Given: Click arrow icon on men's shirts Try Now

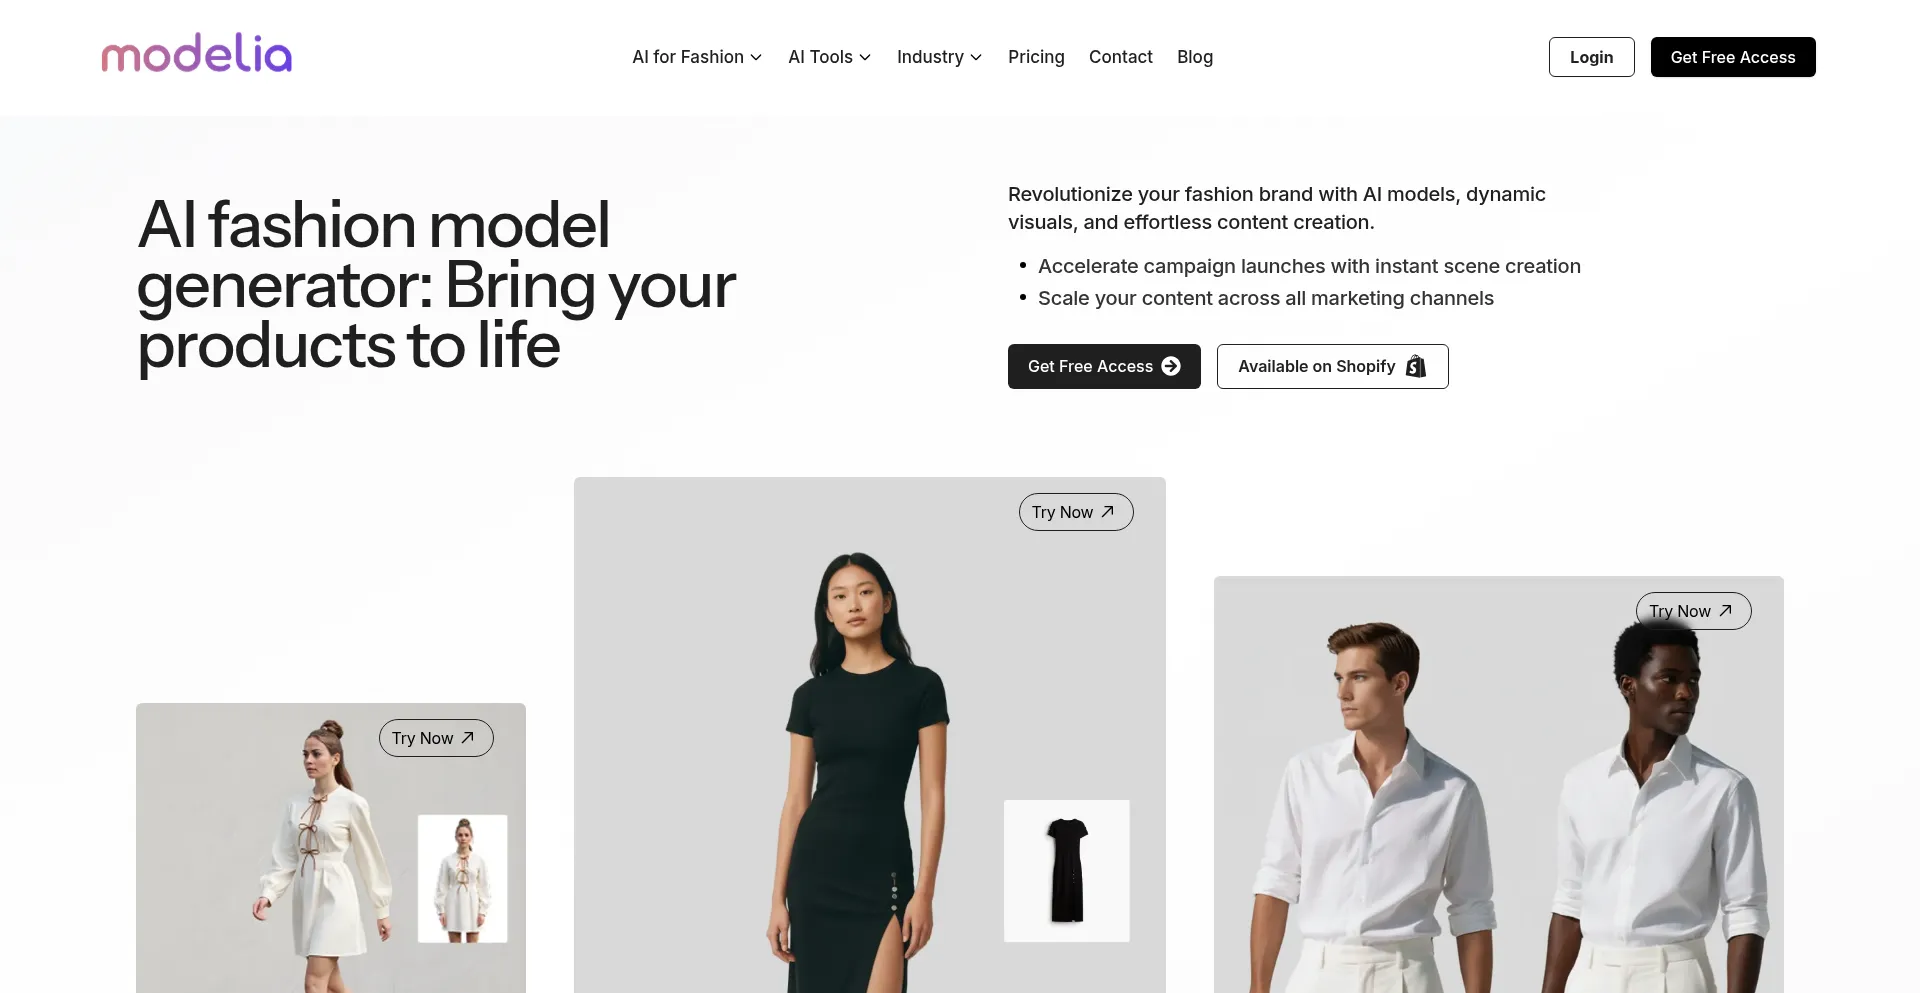Looking at the screenshot, I should (1725, 610).
